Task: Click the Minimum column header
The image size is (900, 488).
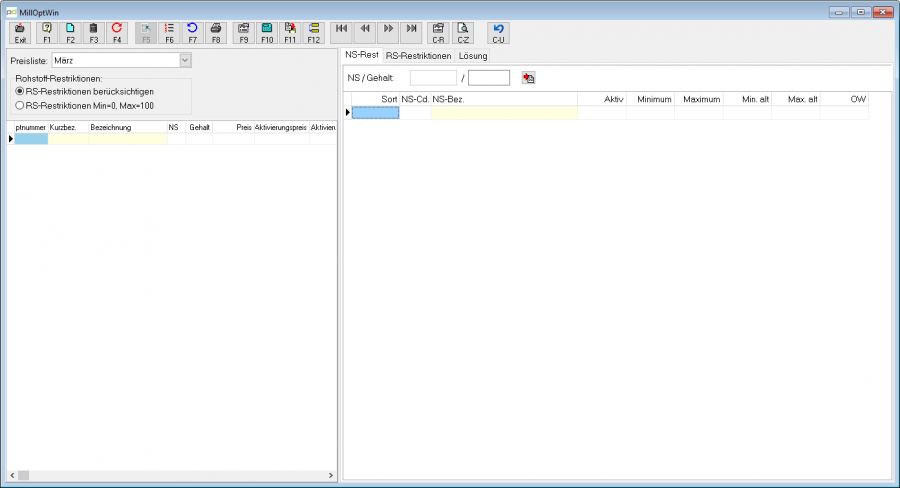Action: pyautogui.click(x=650, y=99)
